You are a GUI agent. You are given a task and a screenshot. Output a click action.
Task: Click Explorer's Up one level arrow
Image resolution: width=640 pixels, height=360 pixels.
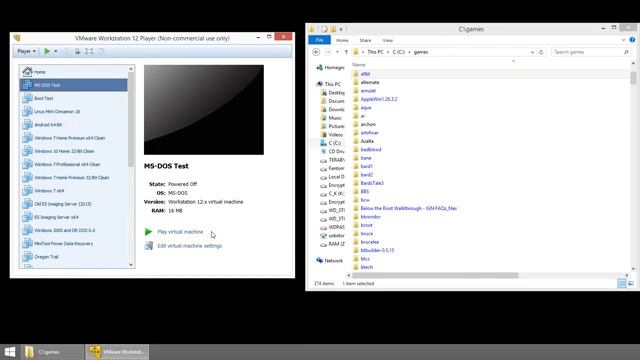pos(346,52)
